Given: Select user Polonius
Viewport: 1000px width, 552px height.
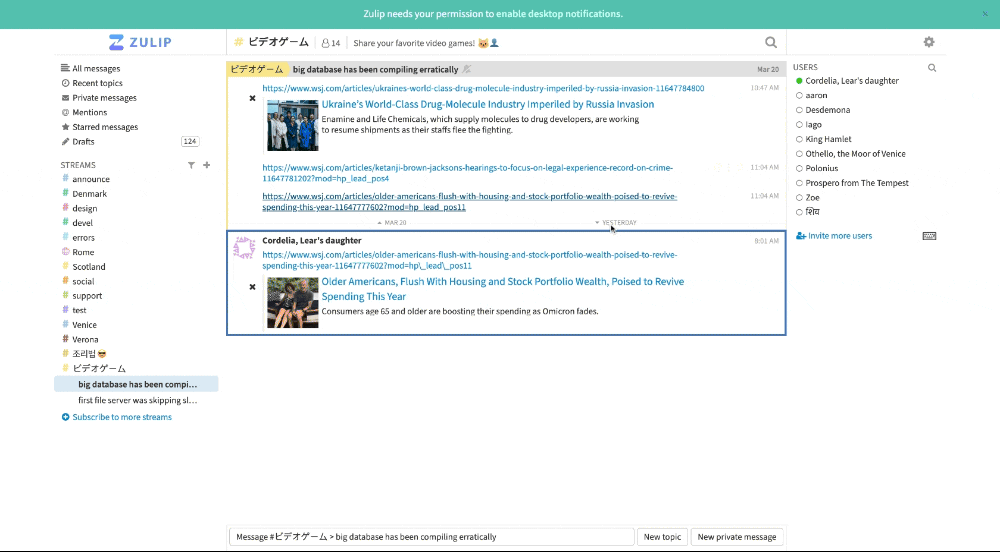Looking at the screenshot, I should (821, 168).
